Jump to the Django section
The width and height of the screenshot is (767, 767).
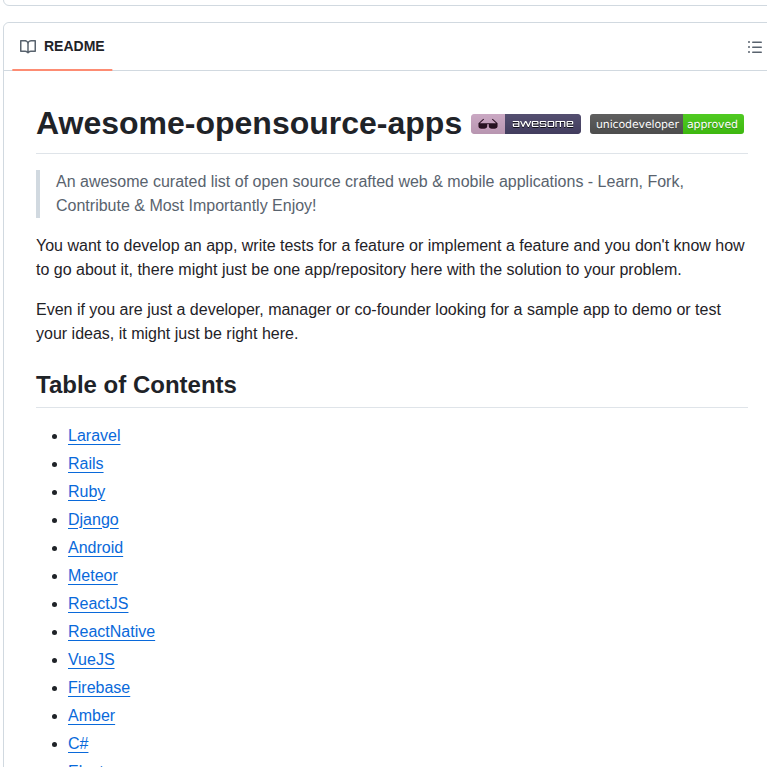(x=93, y=519)
